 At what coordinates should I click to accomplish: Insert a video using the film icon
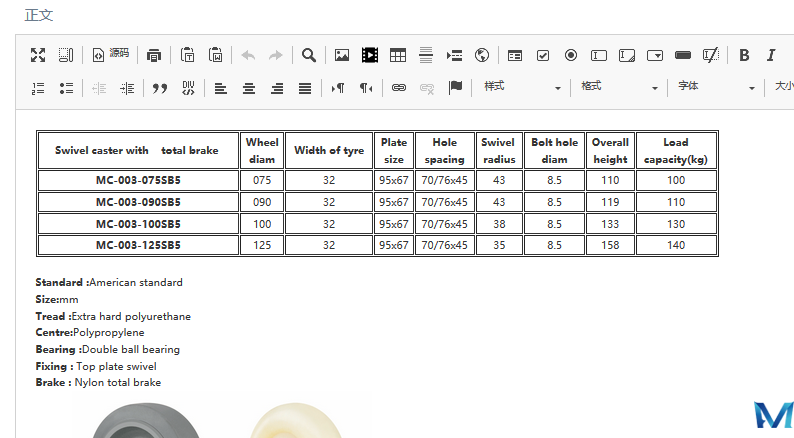[370, 55]
